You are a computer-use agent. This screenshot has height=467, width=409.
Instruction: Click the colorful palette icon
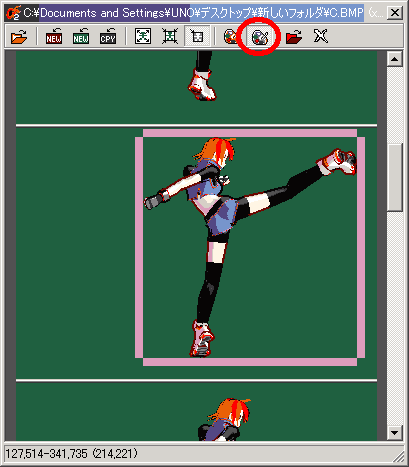click(230, 36)
